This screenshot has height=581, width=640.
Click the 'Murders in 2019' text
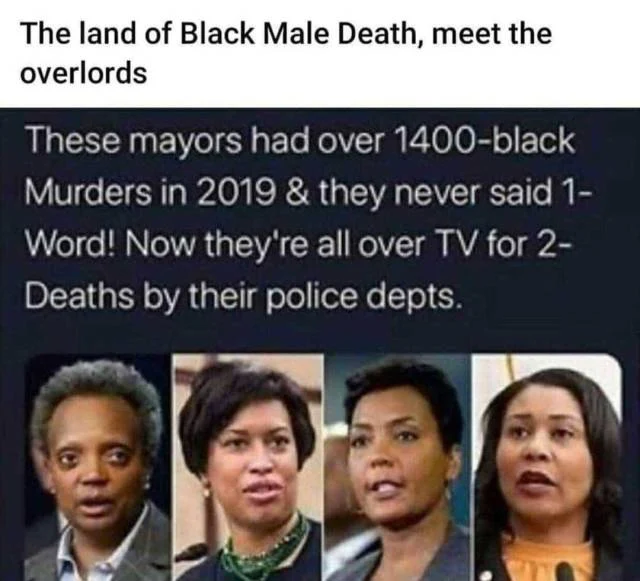click(x=149, y=192)
